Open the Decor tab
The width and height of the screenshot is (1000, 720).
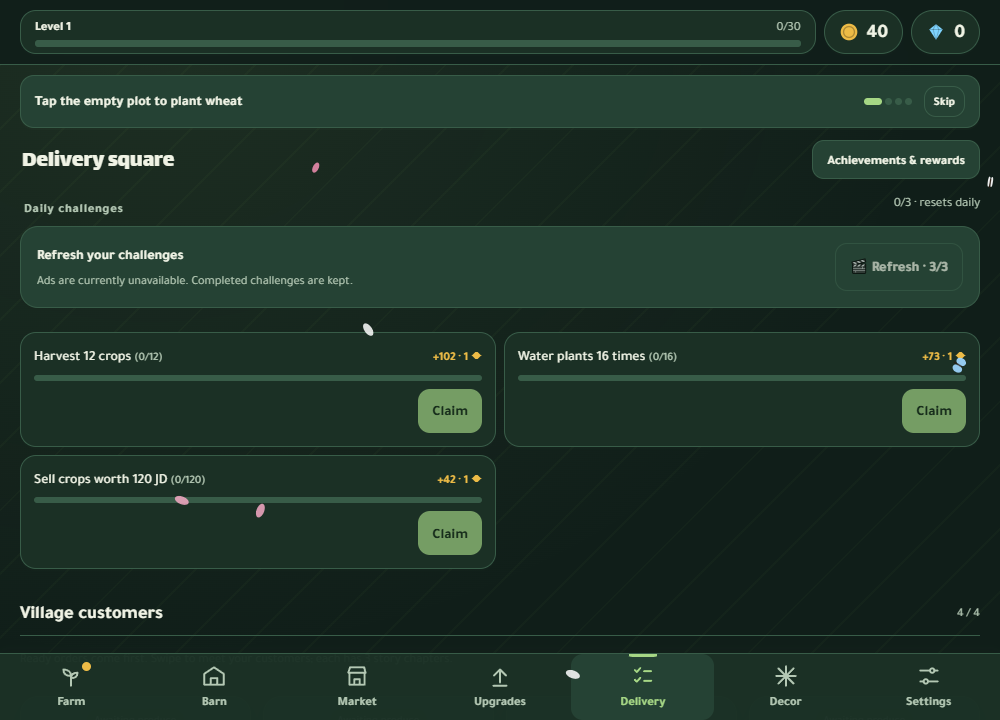tap(785, 687)
